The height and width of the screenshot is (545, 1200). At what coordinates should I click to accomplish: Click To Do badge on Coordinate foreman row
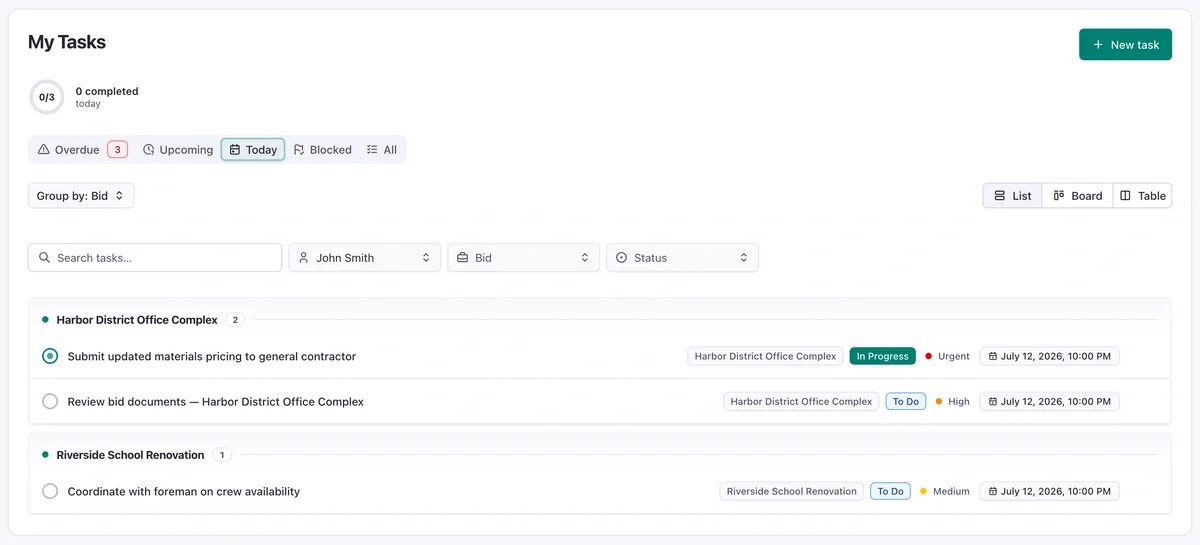point(890,491)
